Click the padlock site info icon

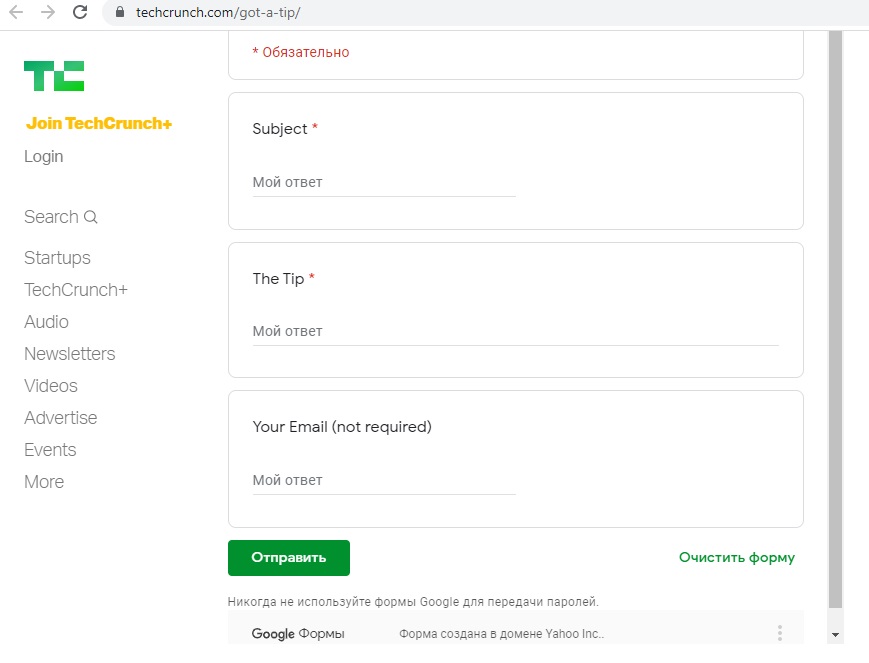click(120, 12)
